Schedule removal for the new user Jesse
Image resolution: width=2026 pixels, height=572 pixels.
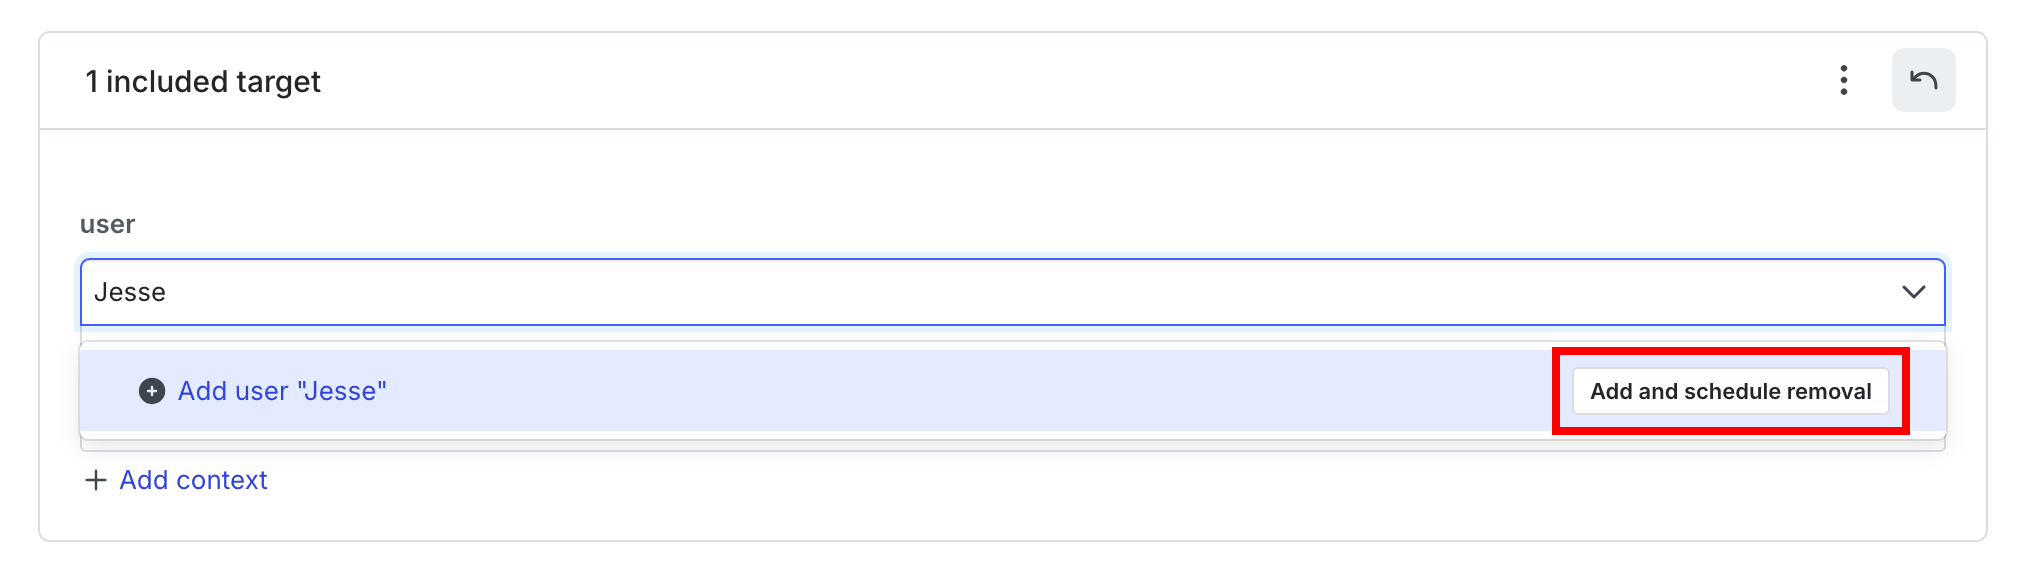coord(1730,391)
